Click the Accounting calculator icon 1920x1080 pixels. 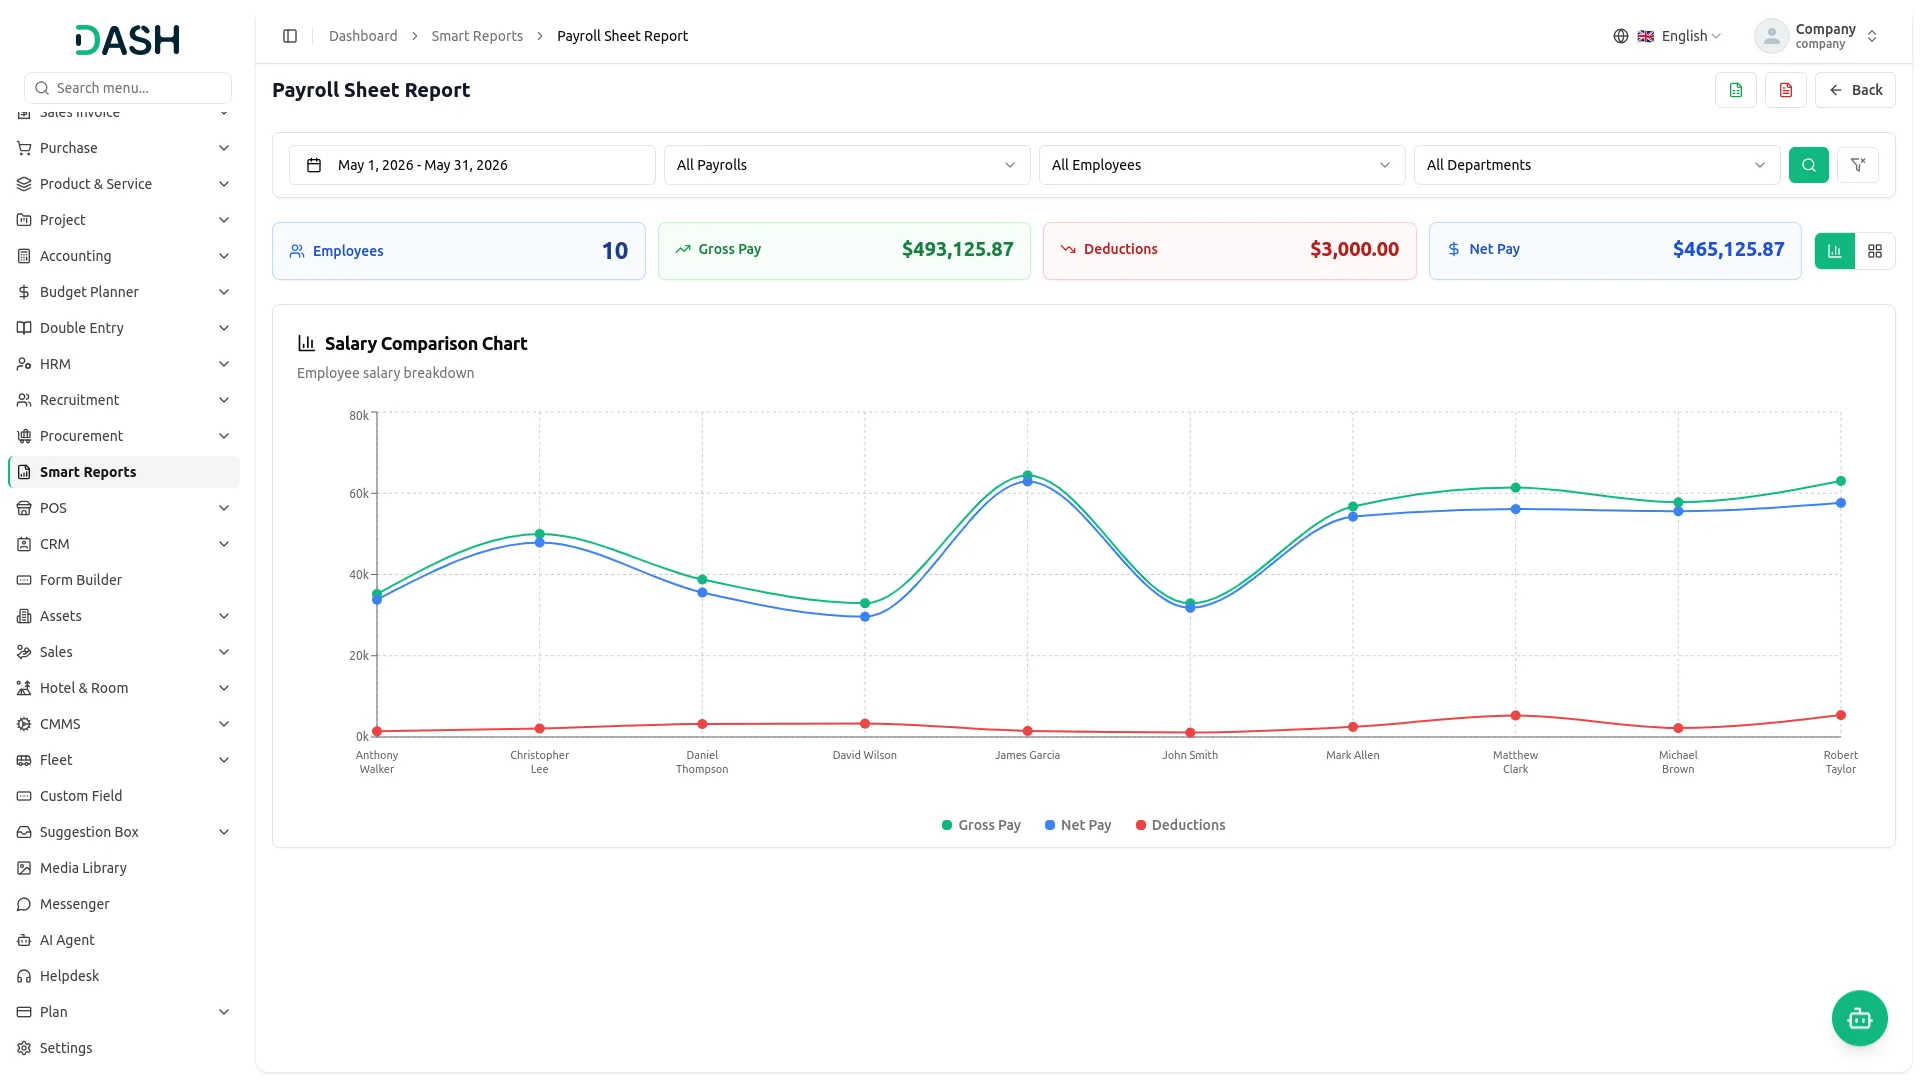pyautogui.click(x=24, y=256)
